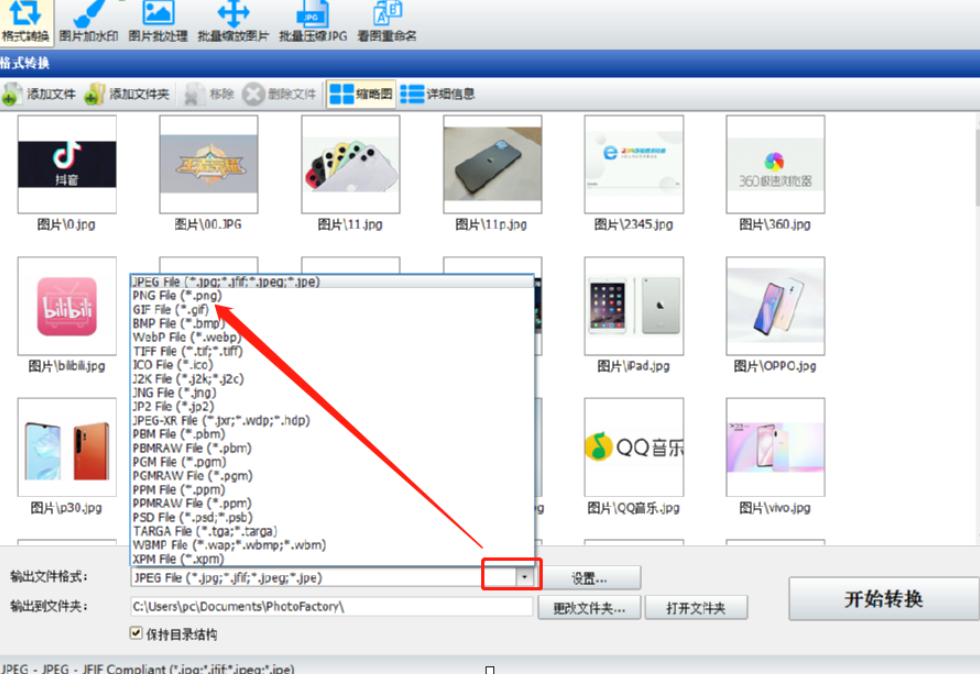
Task: Click the output folder path field
Action: click(331, 606)
